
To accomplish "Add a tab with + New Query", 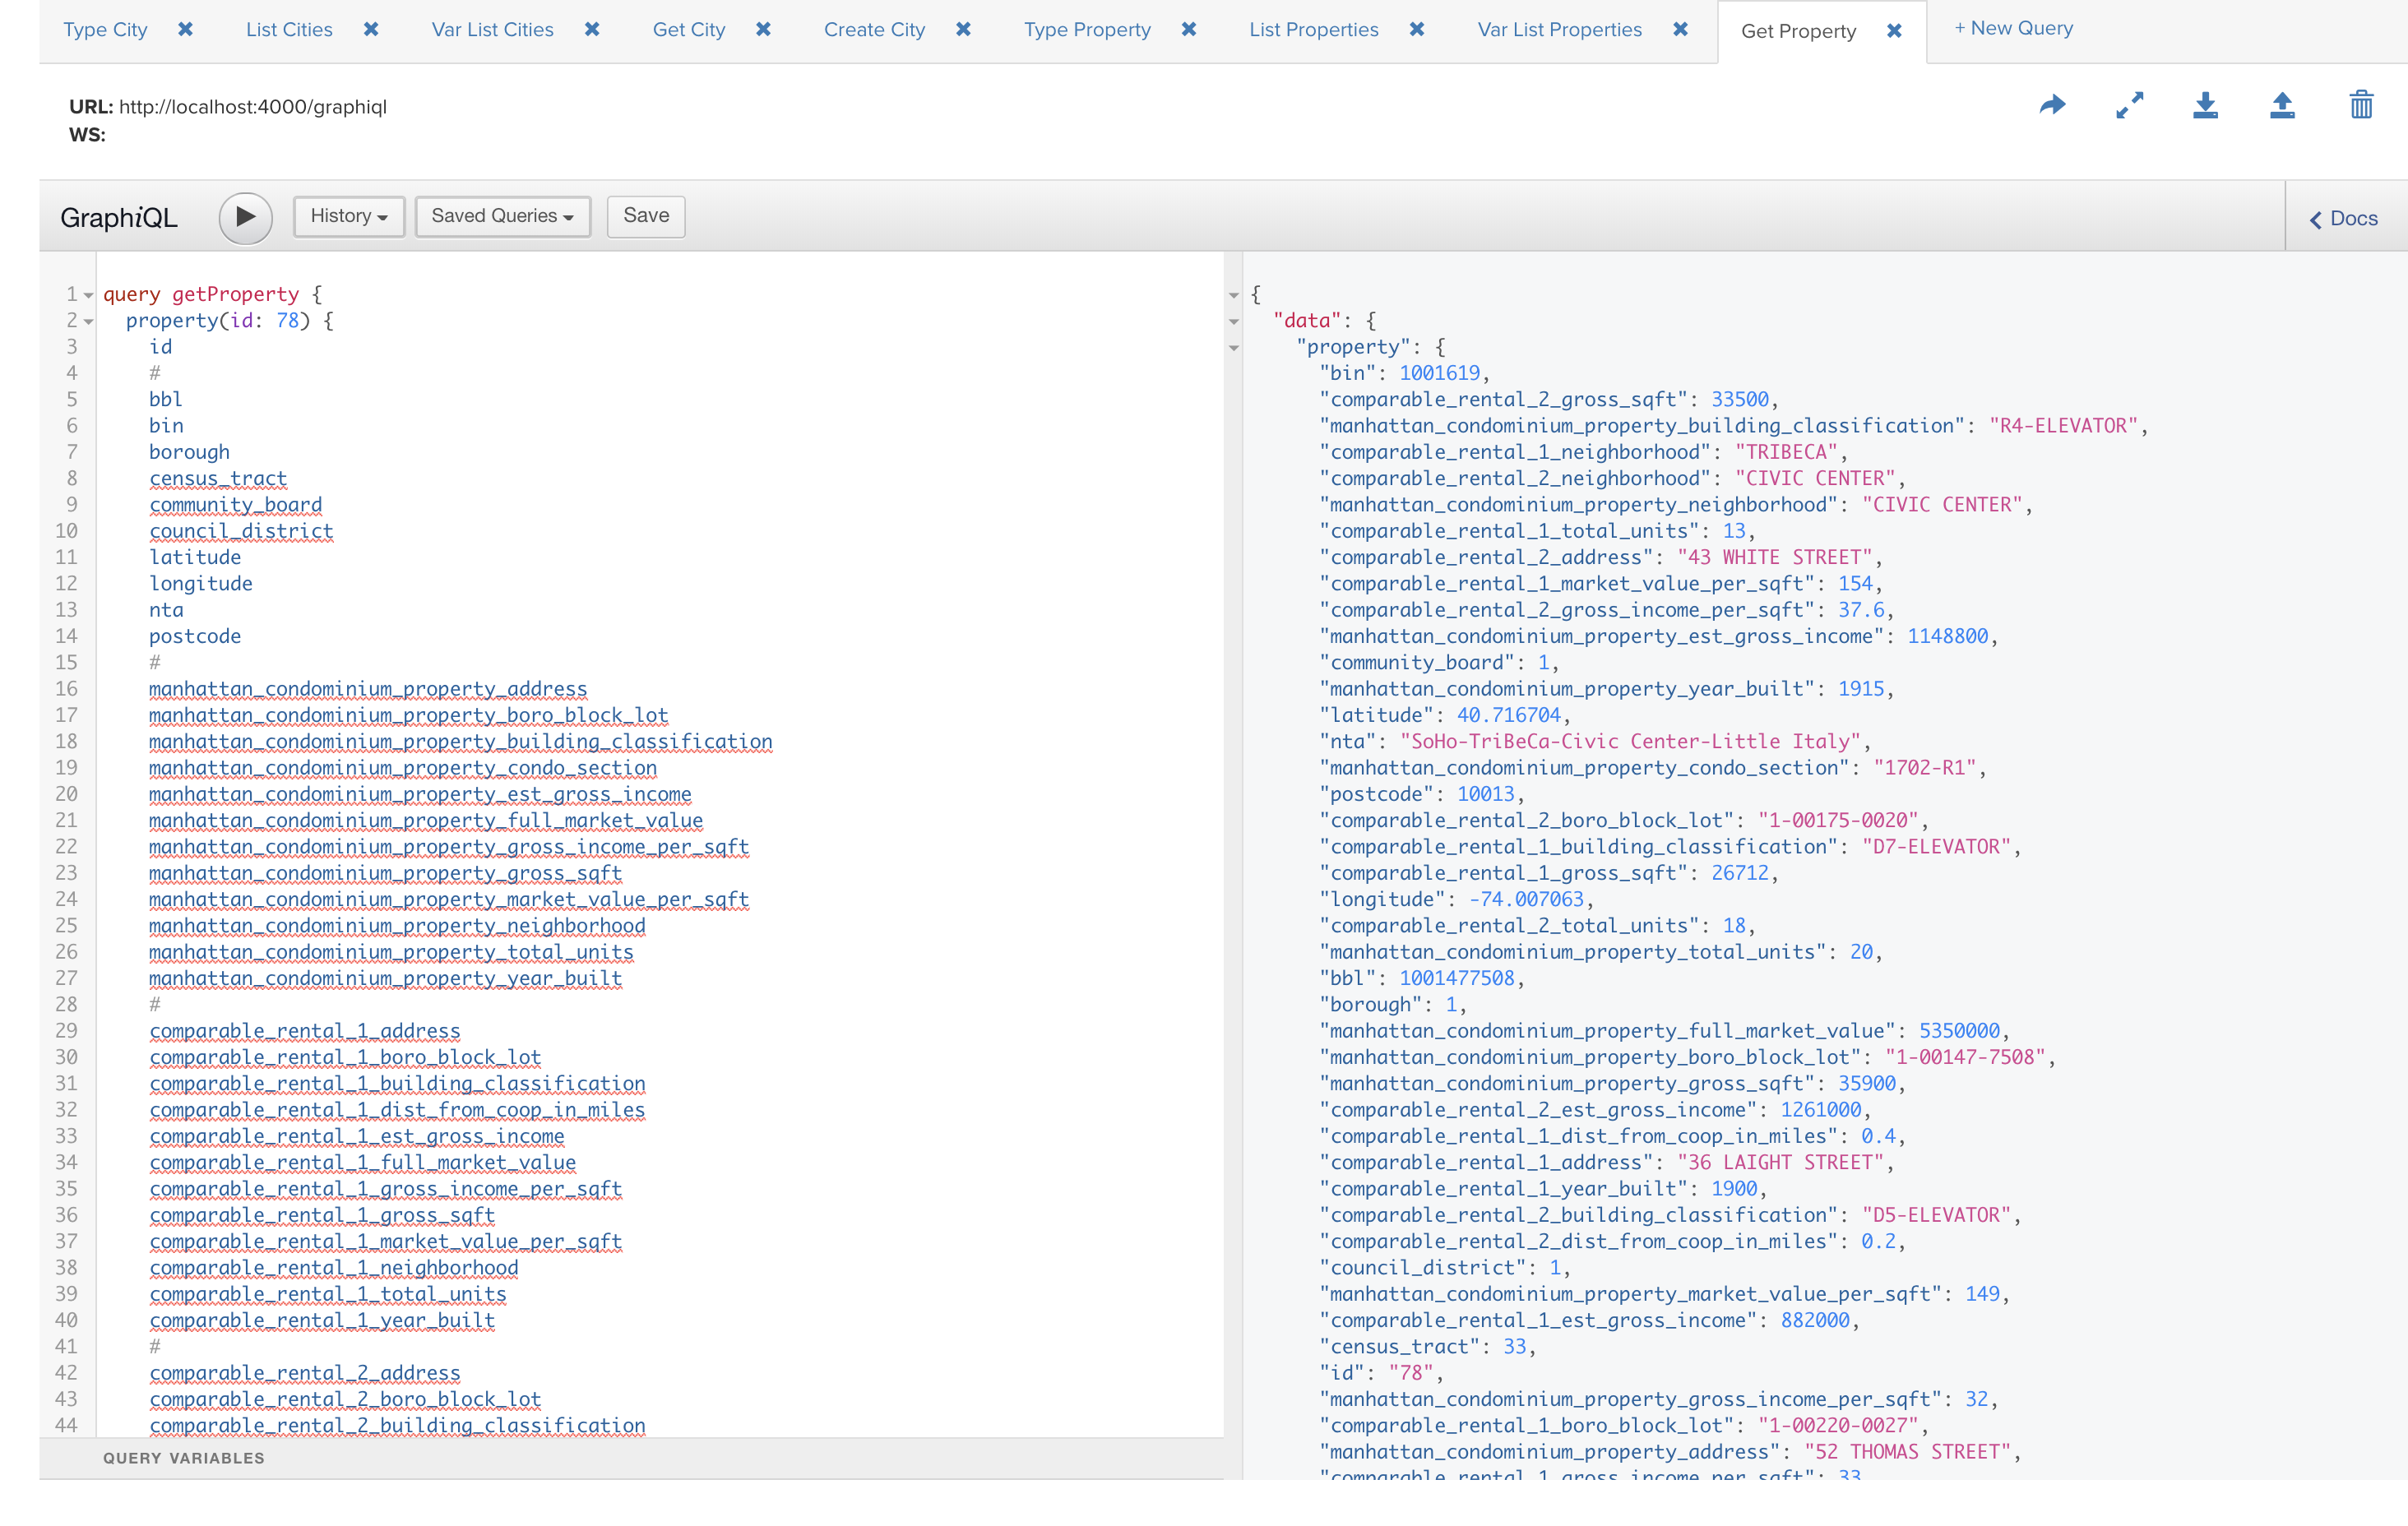I will pyautogui.click(x=2013, y=29).
